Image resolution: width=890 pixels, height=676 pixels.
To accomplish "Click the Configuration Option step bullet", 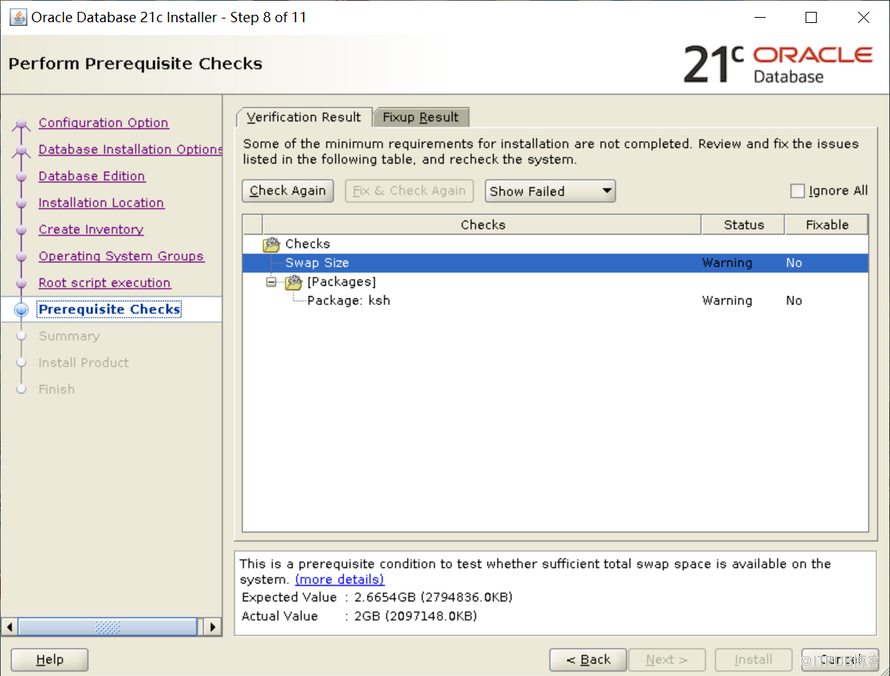I will coord(21,123).
